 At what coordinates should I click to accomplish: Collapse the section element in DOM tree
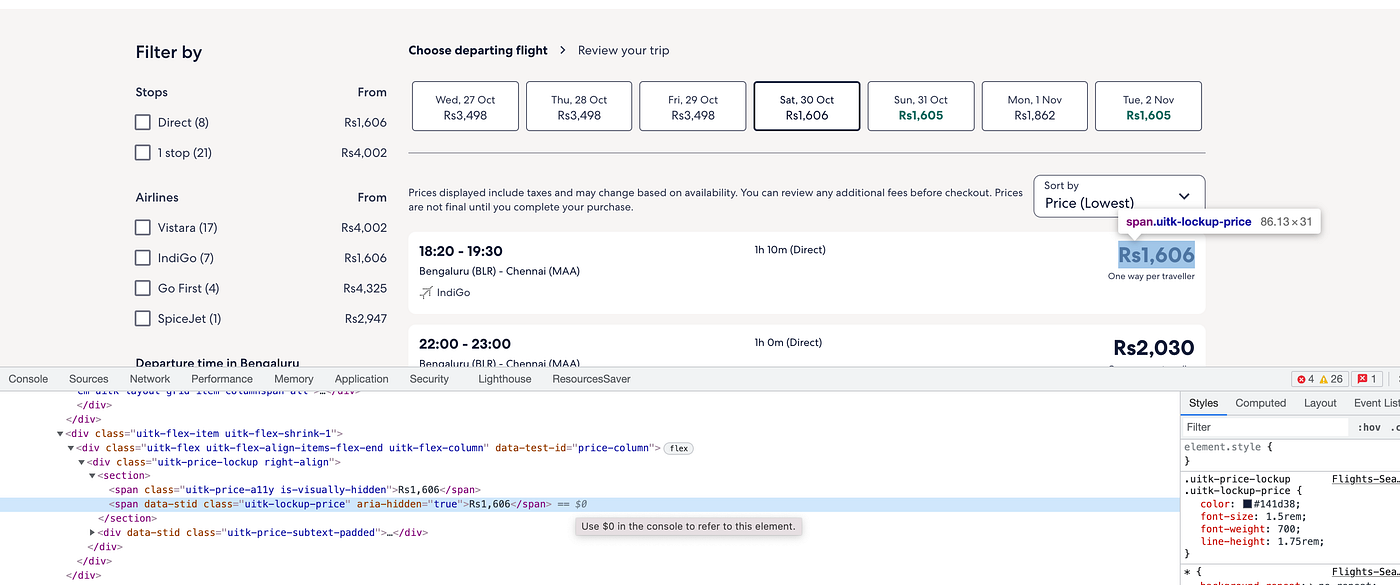[93, 476]
